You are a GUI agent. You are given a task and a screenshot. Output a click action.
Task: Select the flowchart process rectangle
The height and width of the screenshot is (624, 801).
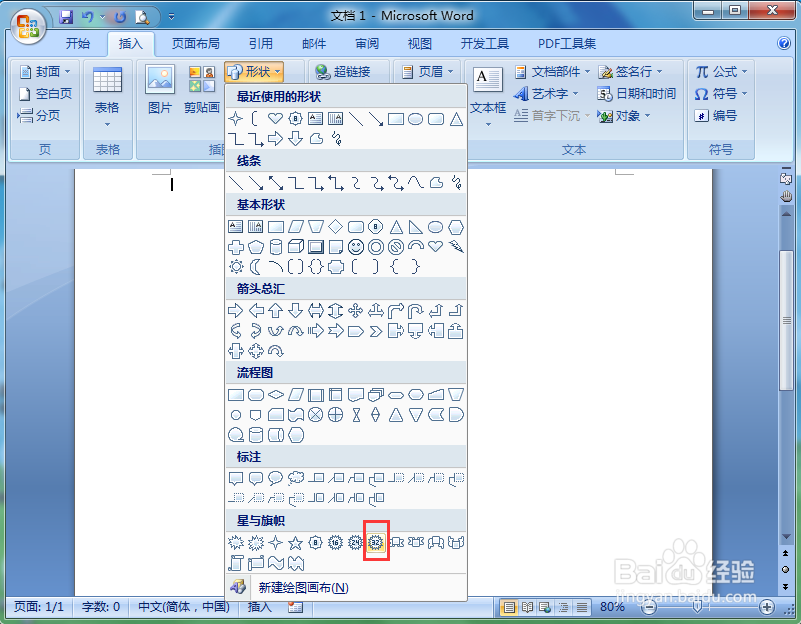coord(235,395)
